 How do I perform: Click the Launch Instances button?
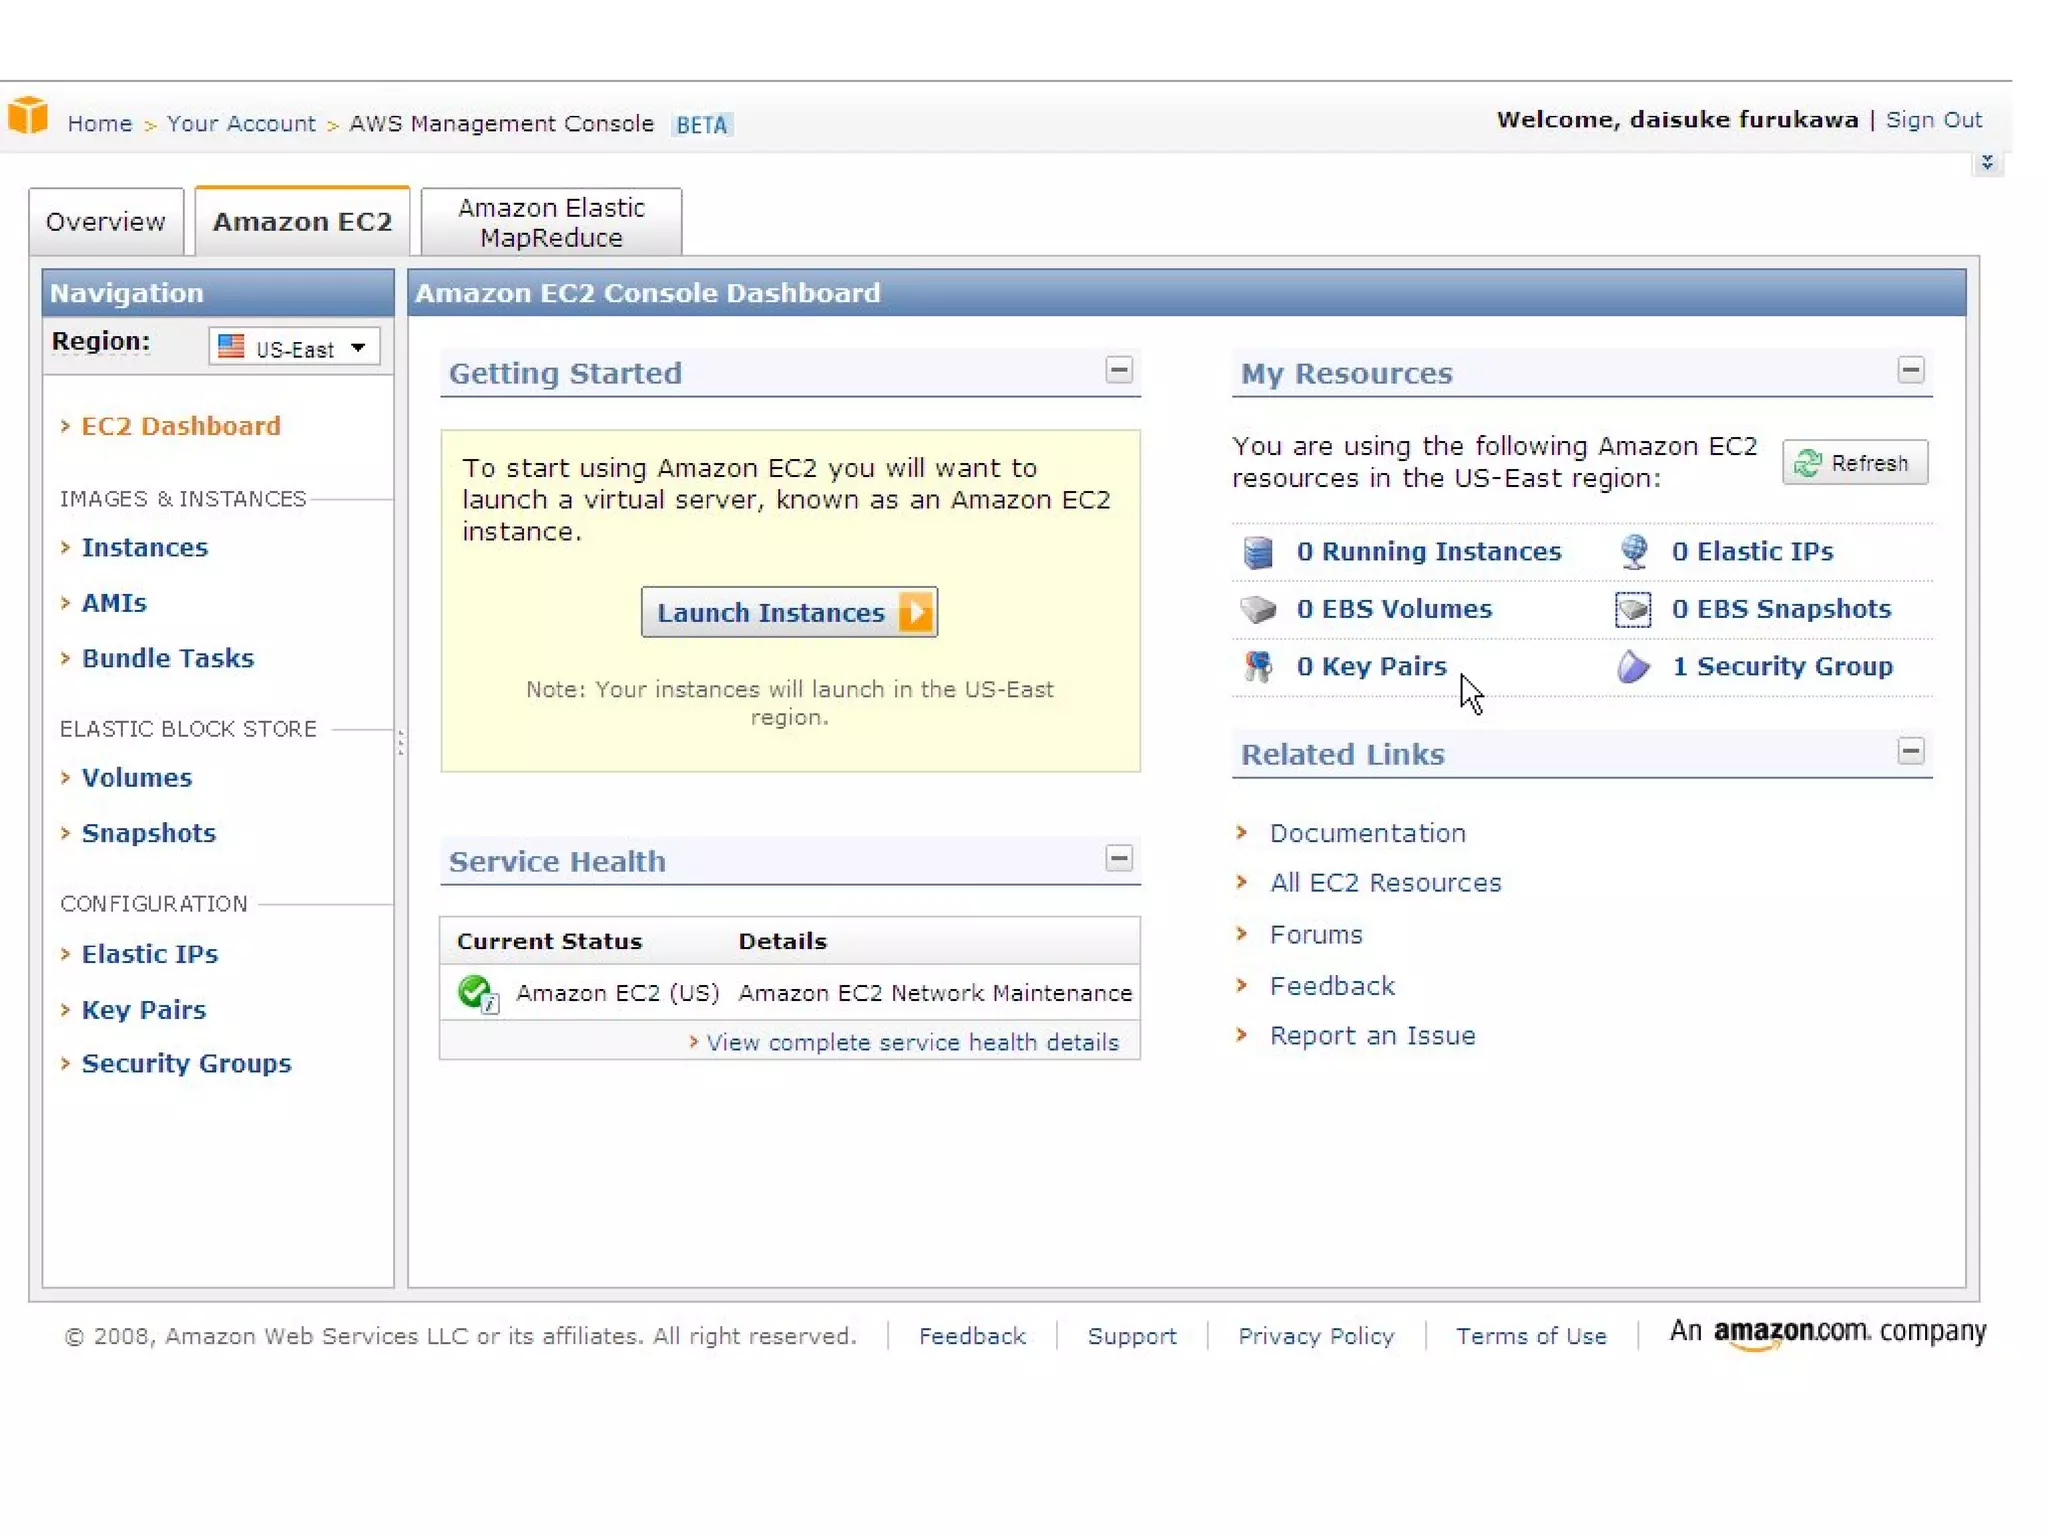789,612
